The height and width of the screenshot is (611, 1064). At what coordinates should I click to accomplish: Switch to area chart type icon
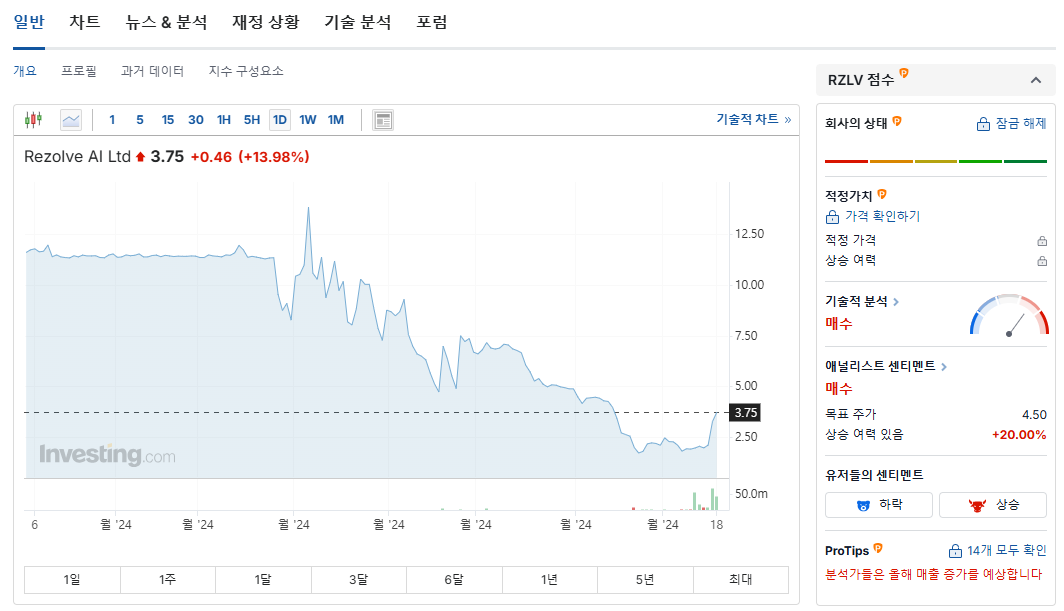[x=71, y=120]
